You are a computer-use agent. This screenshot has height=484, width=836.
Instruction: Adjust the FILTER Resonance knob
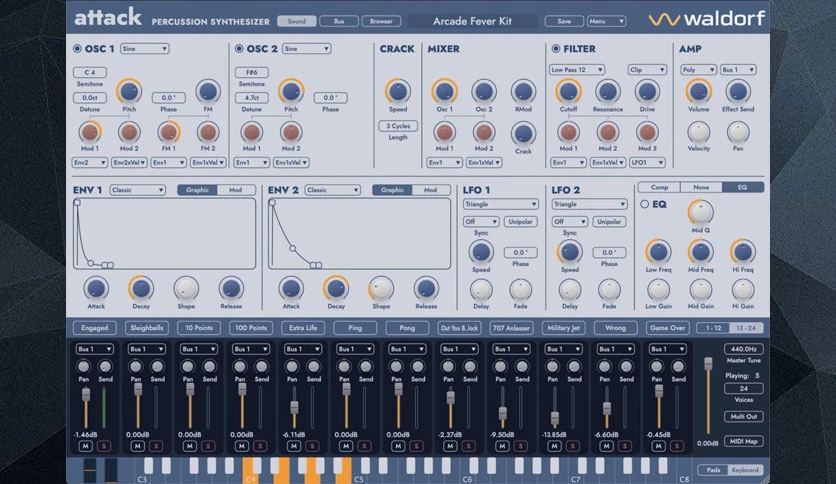[607, 92]
